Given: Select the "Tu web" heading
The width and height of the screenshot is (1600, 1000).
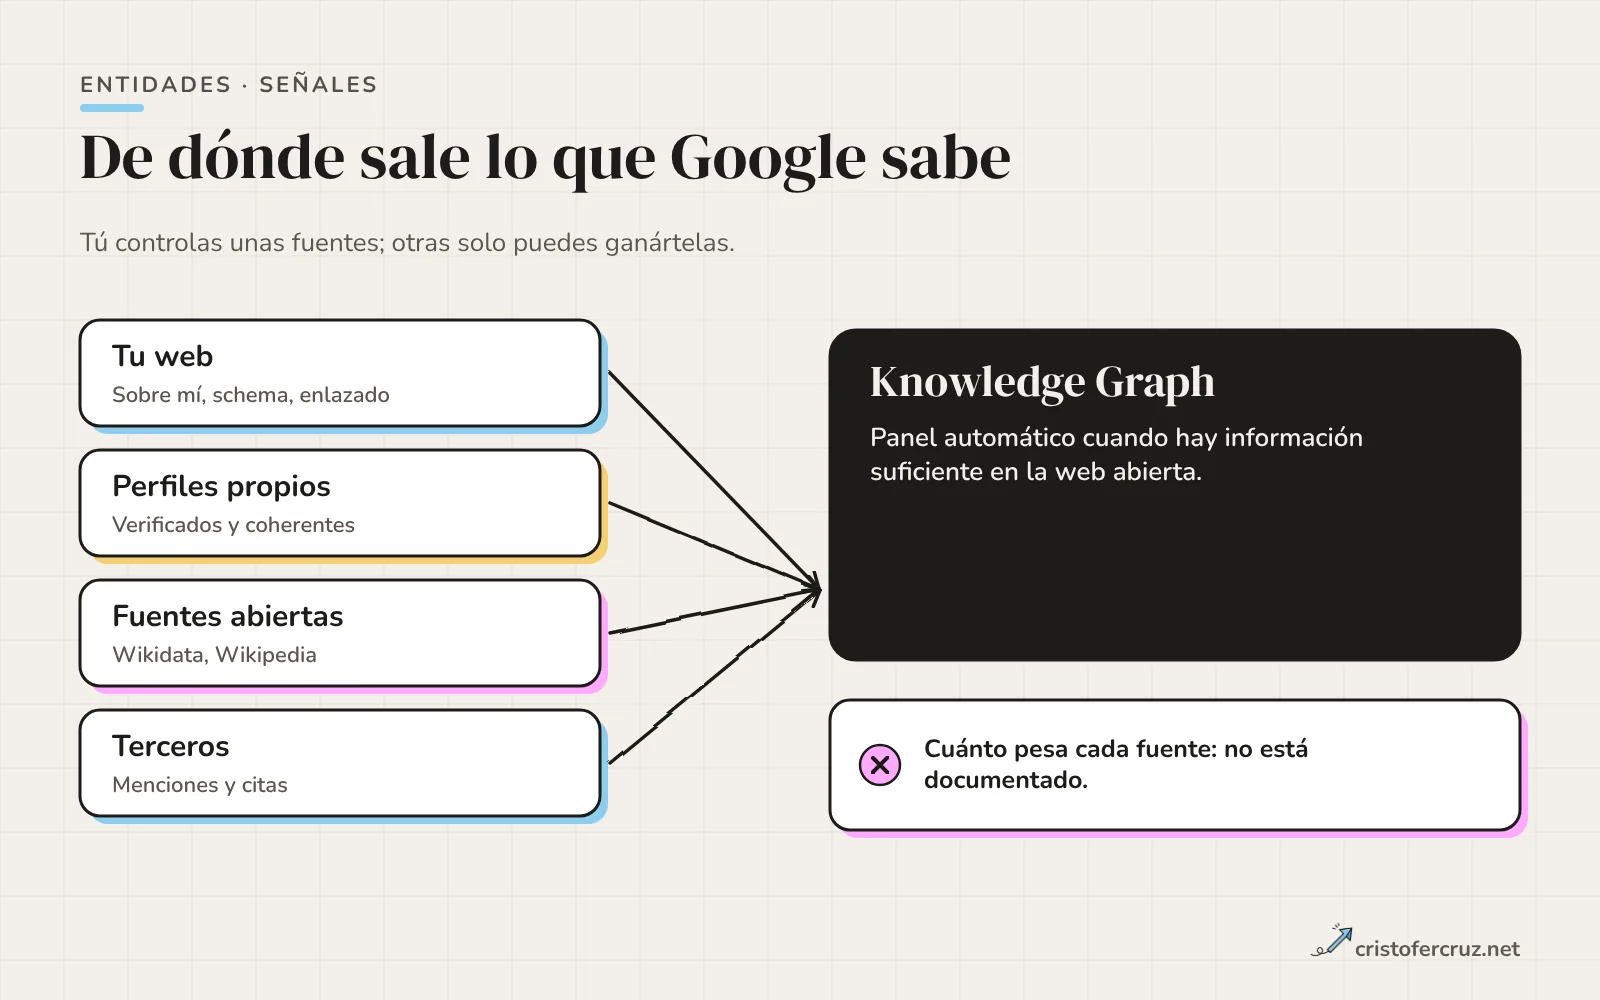Looking at the screenshot, I should (162, 356).
